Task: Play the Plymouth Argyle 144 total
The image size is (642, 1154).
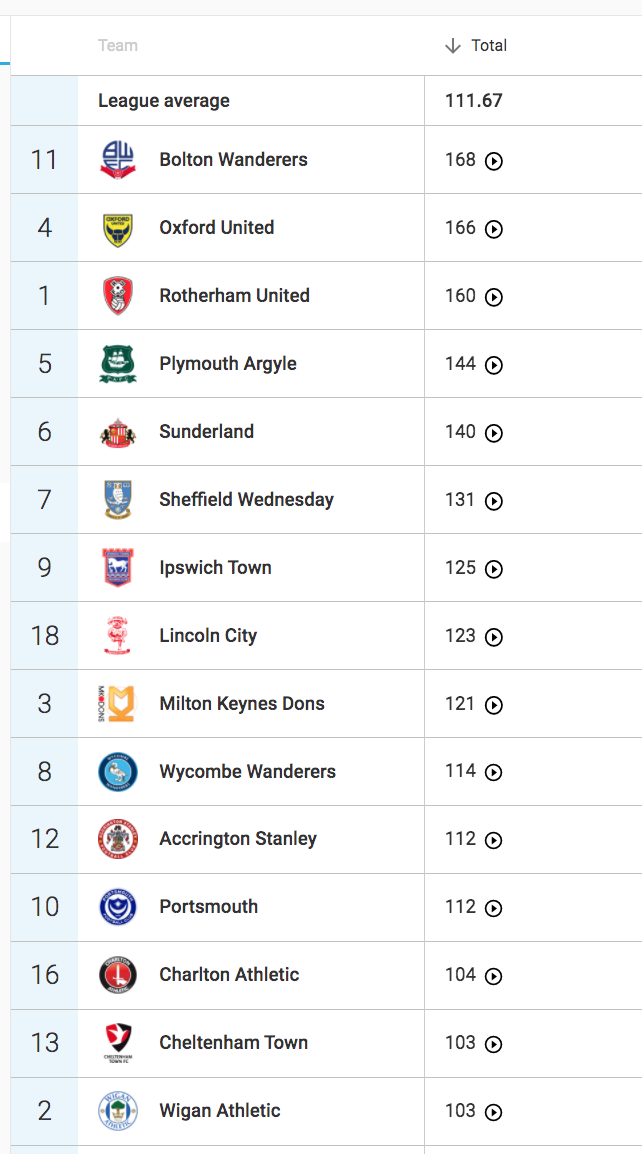Action: click(x=493, y=365)
